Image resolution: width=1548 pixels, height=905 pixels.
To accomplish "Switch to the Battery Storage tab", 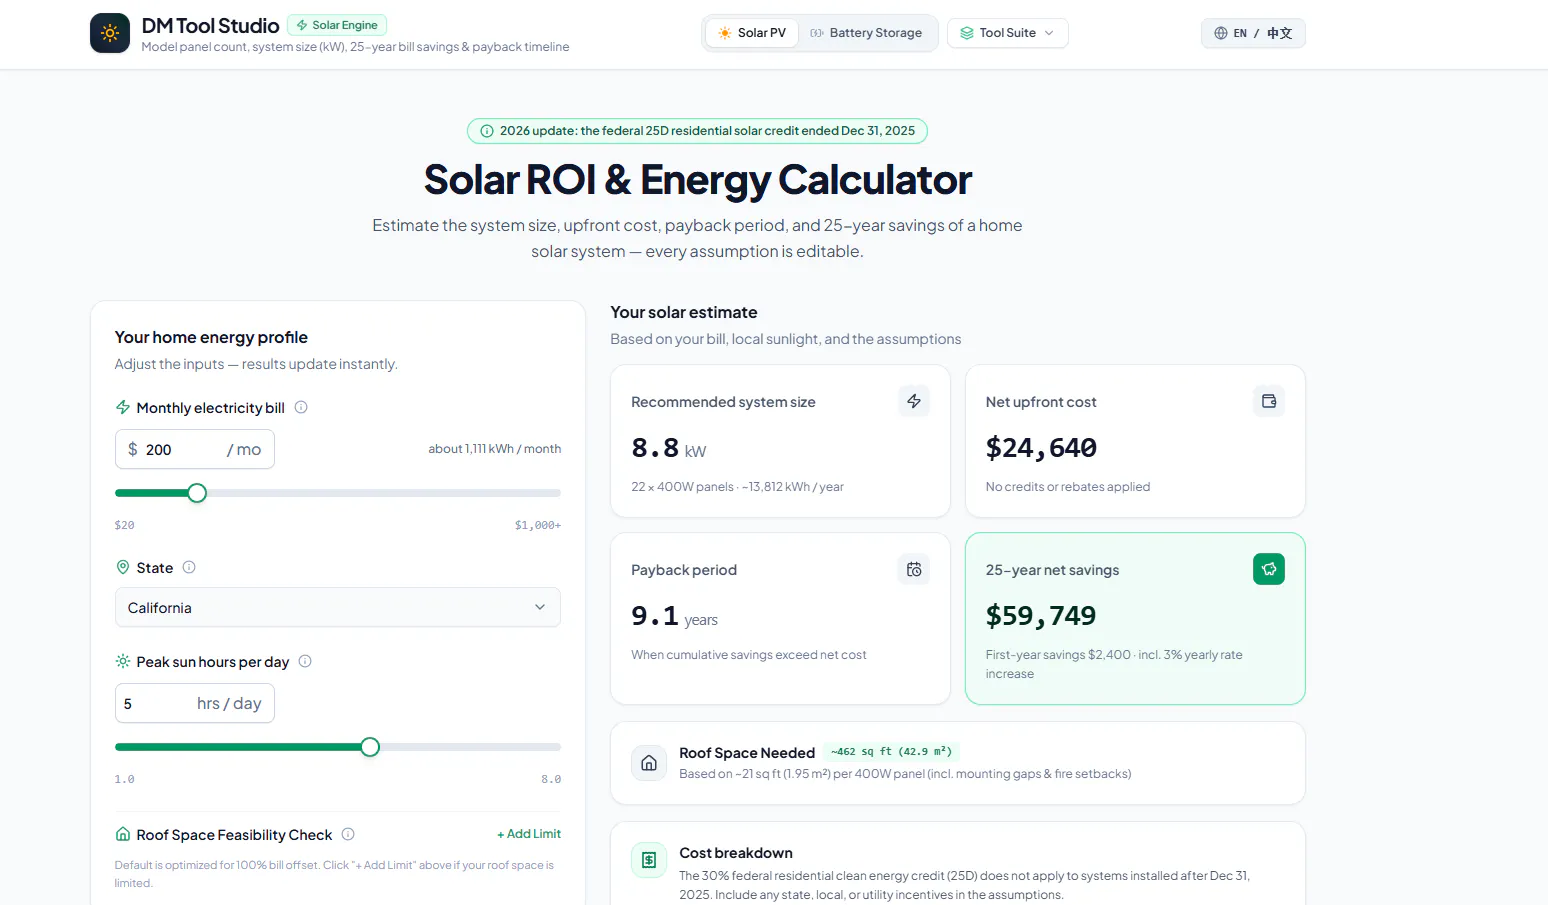I will point(866,33).
